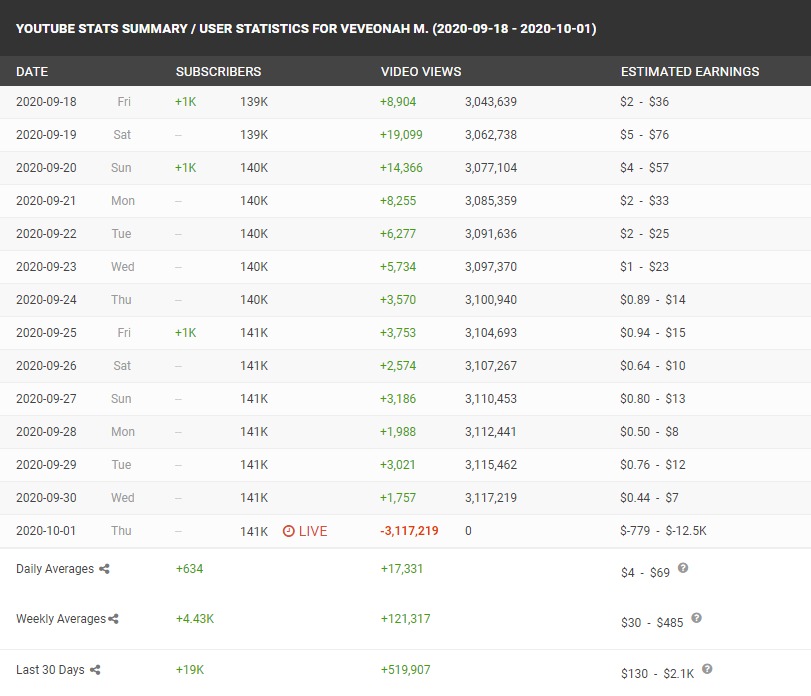Click the red clock icon before LIVE
This screenshot has width=811, height=696.
288,531
